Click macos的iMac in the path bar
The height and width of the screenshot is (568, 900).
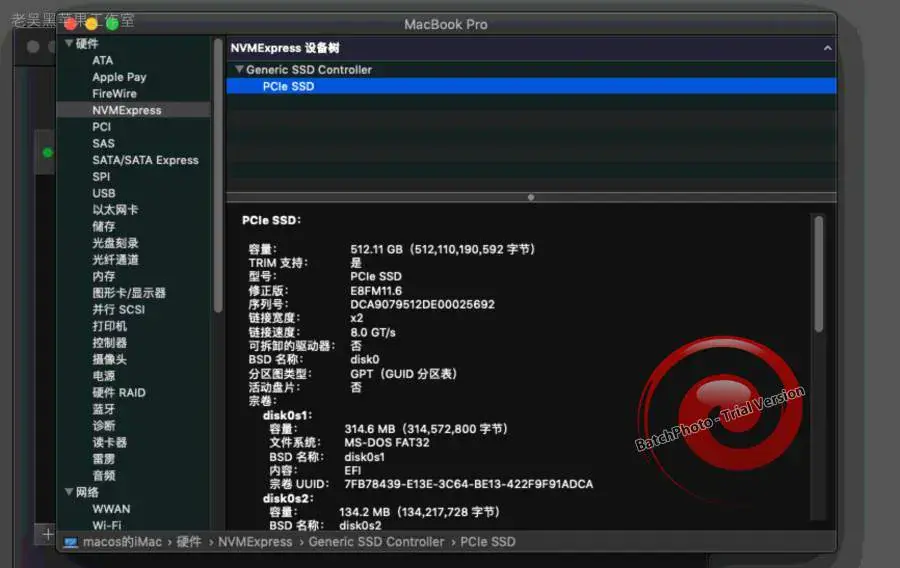(122, 542)
